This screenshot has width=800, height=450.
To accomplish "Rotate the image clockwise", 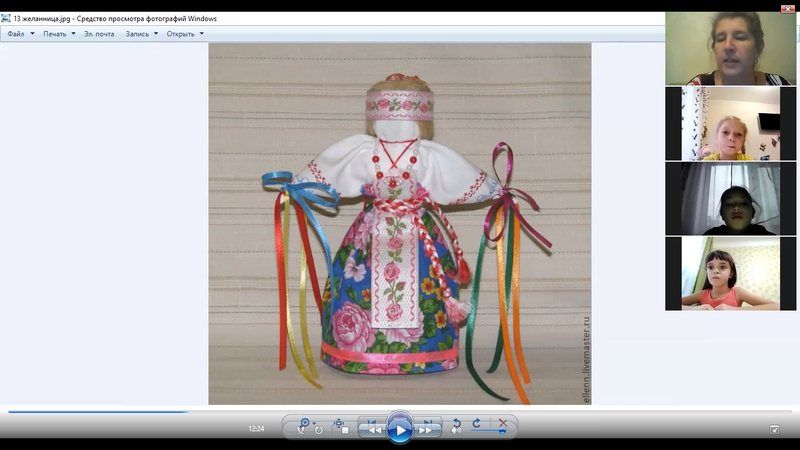I will click(x=477, y=423).
